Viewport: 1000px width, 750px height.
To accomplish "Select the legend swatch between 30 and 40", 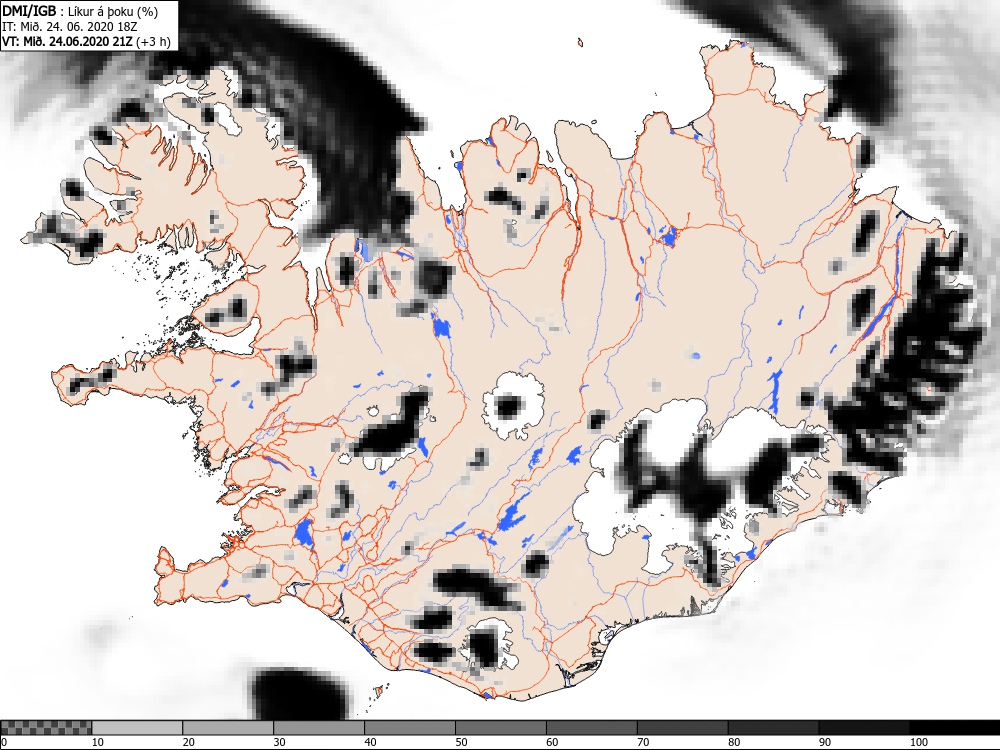I will [319, 728].
